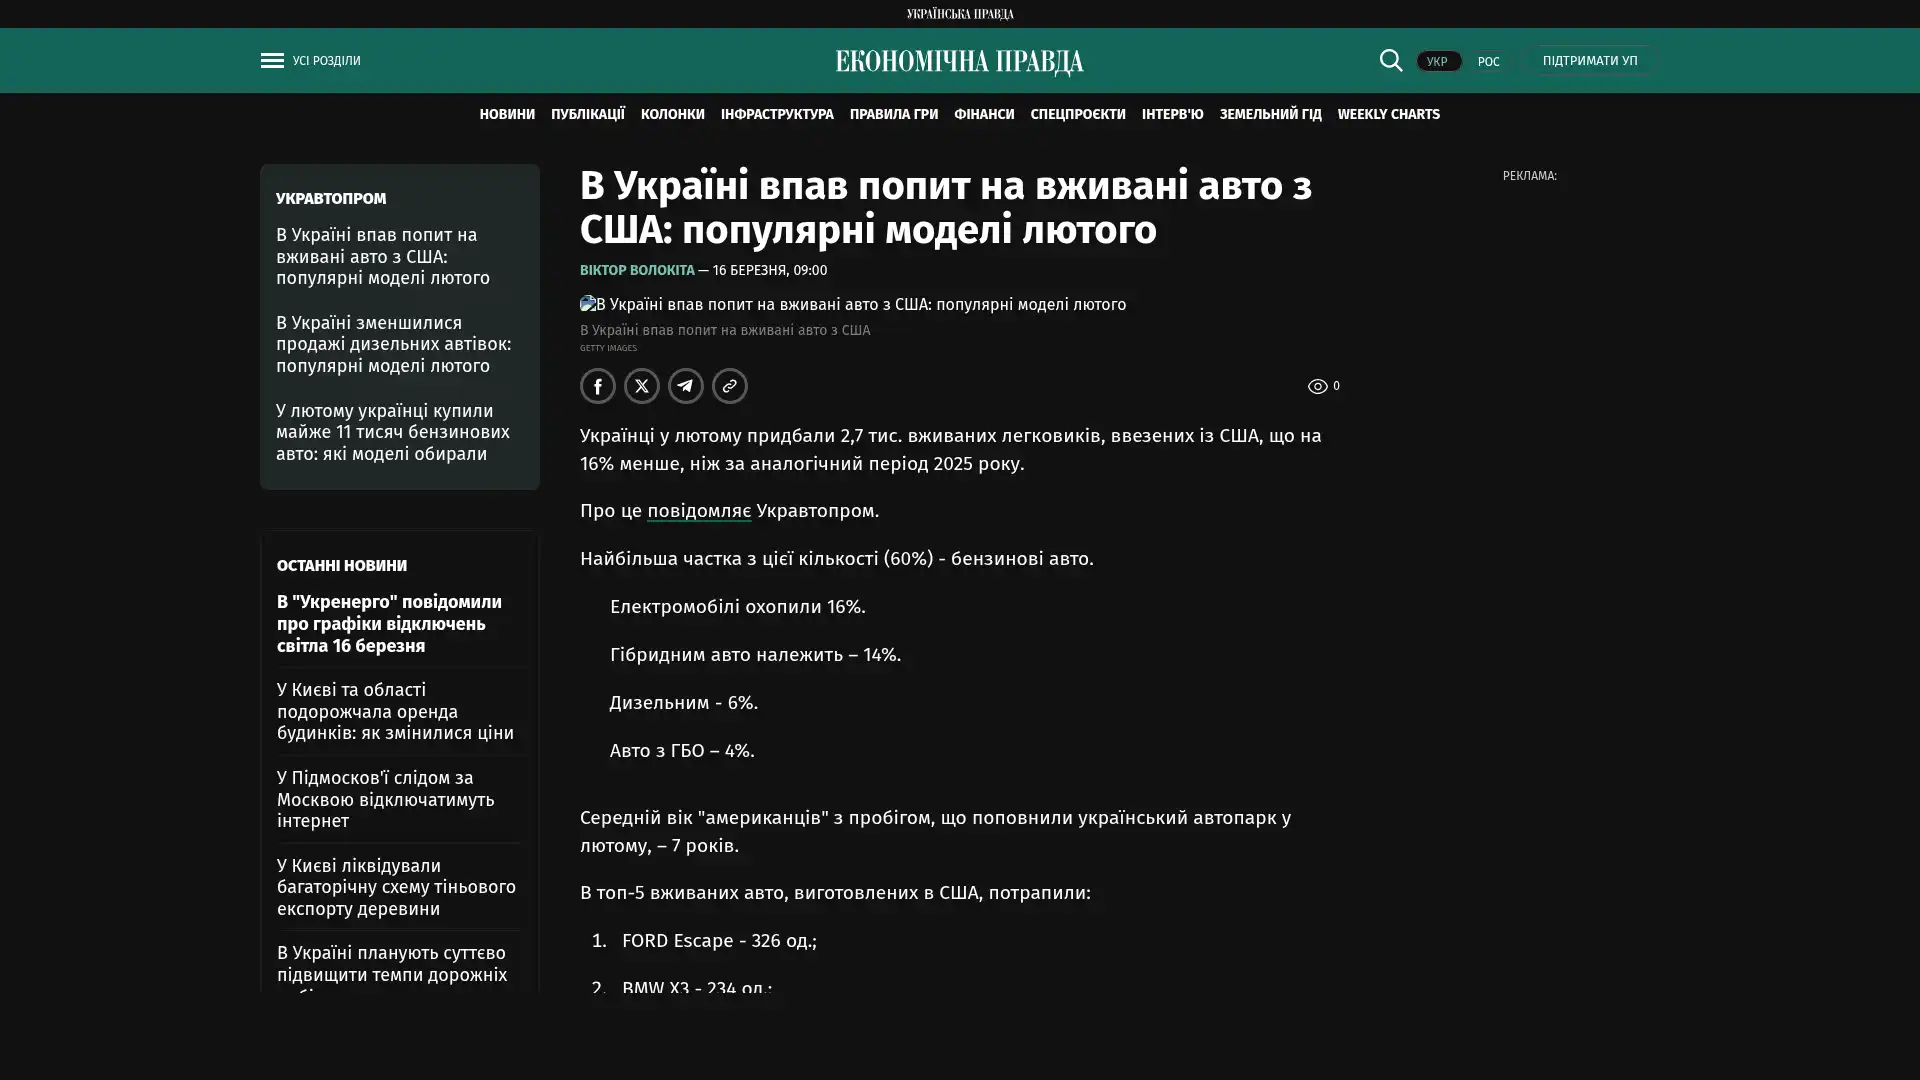Follow the повідомляє hyperlink
This screenshot has width=1920, height=1080.
(698, 510)
